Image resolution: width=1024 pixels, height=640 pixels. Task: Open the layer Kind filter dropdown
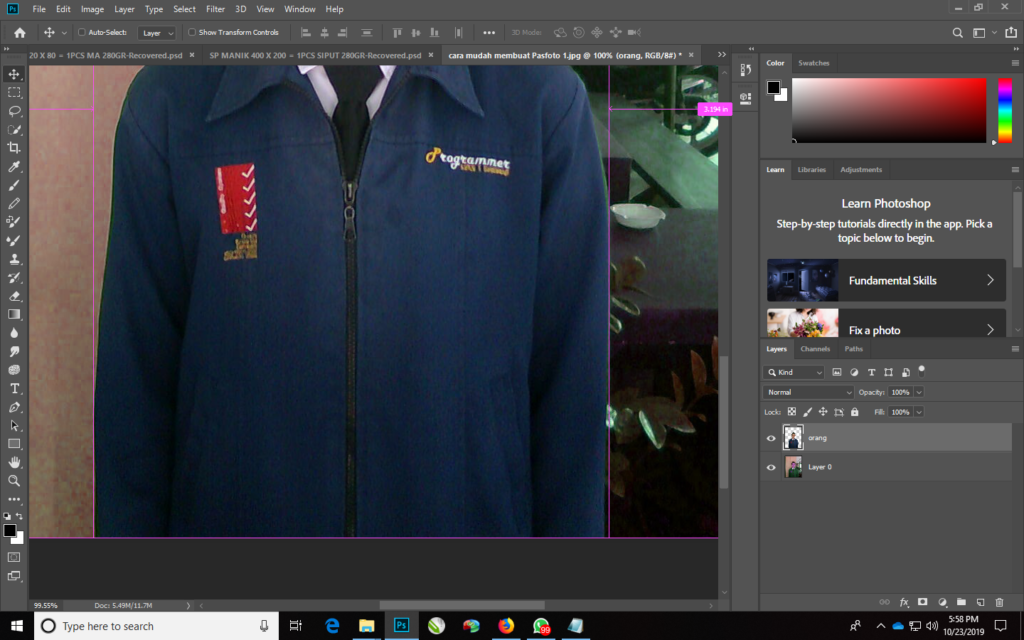(x=794, y=372)
